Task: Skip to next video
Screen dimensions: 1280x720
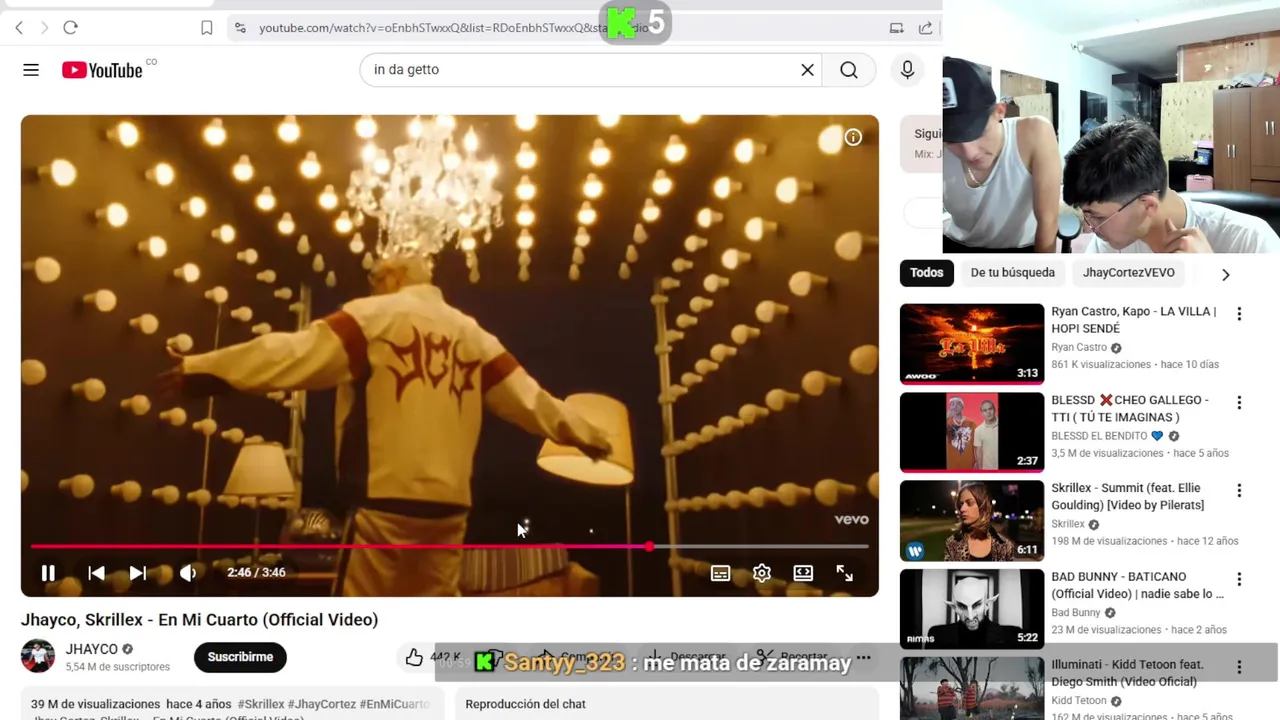Action: click(138, 573)
